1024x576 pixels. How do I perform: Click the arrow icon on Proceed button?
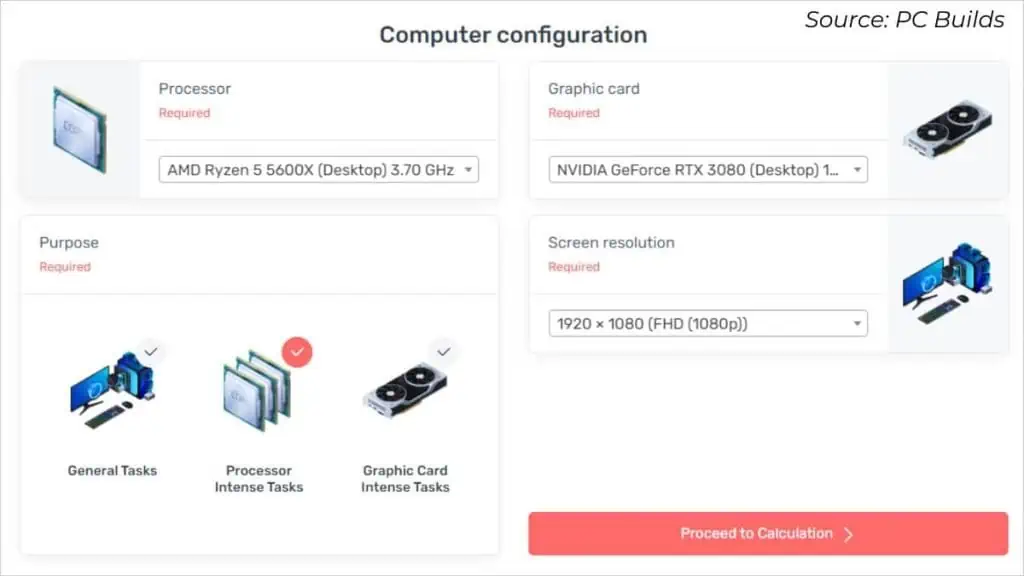click(848, 534)
